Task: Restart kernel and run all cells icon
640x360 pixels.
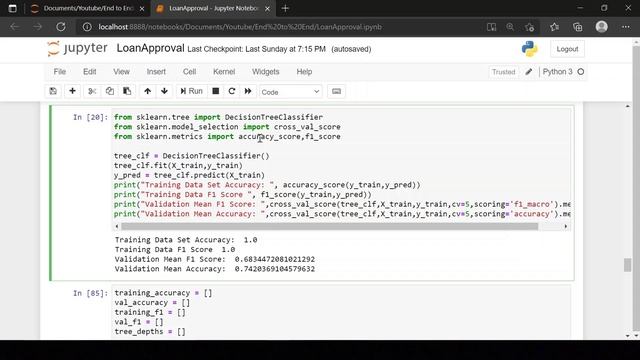Action: [248, 91]
